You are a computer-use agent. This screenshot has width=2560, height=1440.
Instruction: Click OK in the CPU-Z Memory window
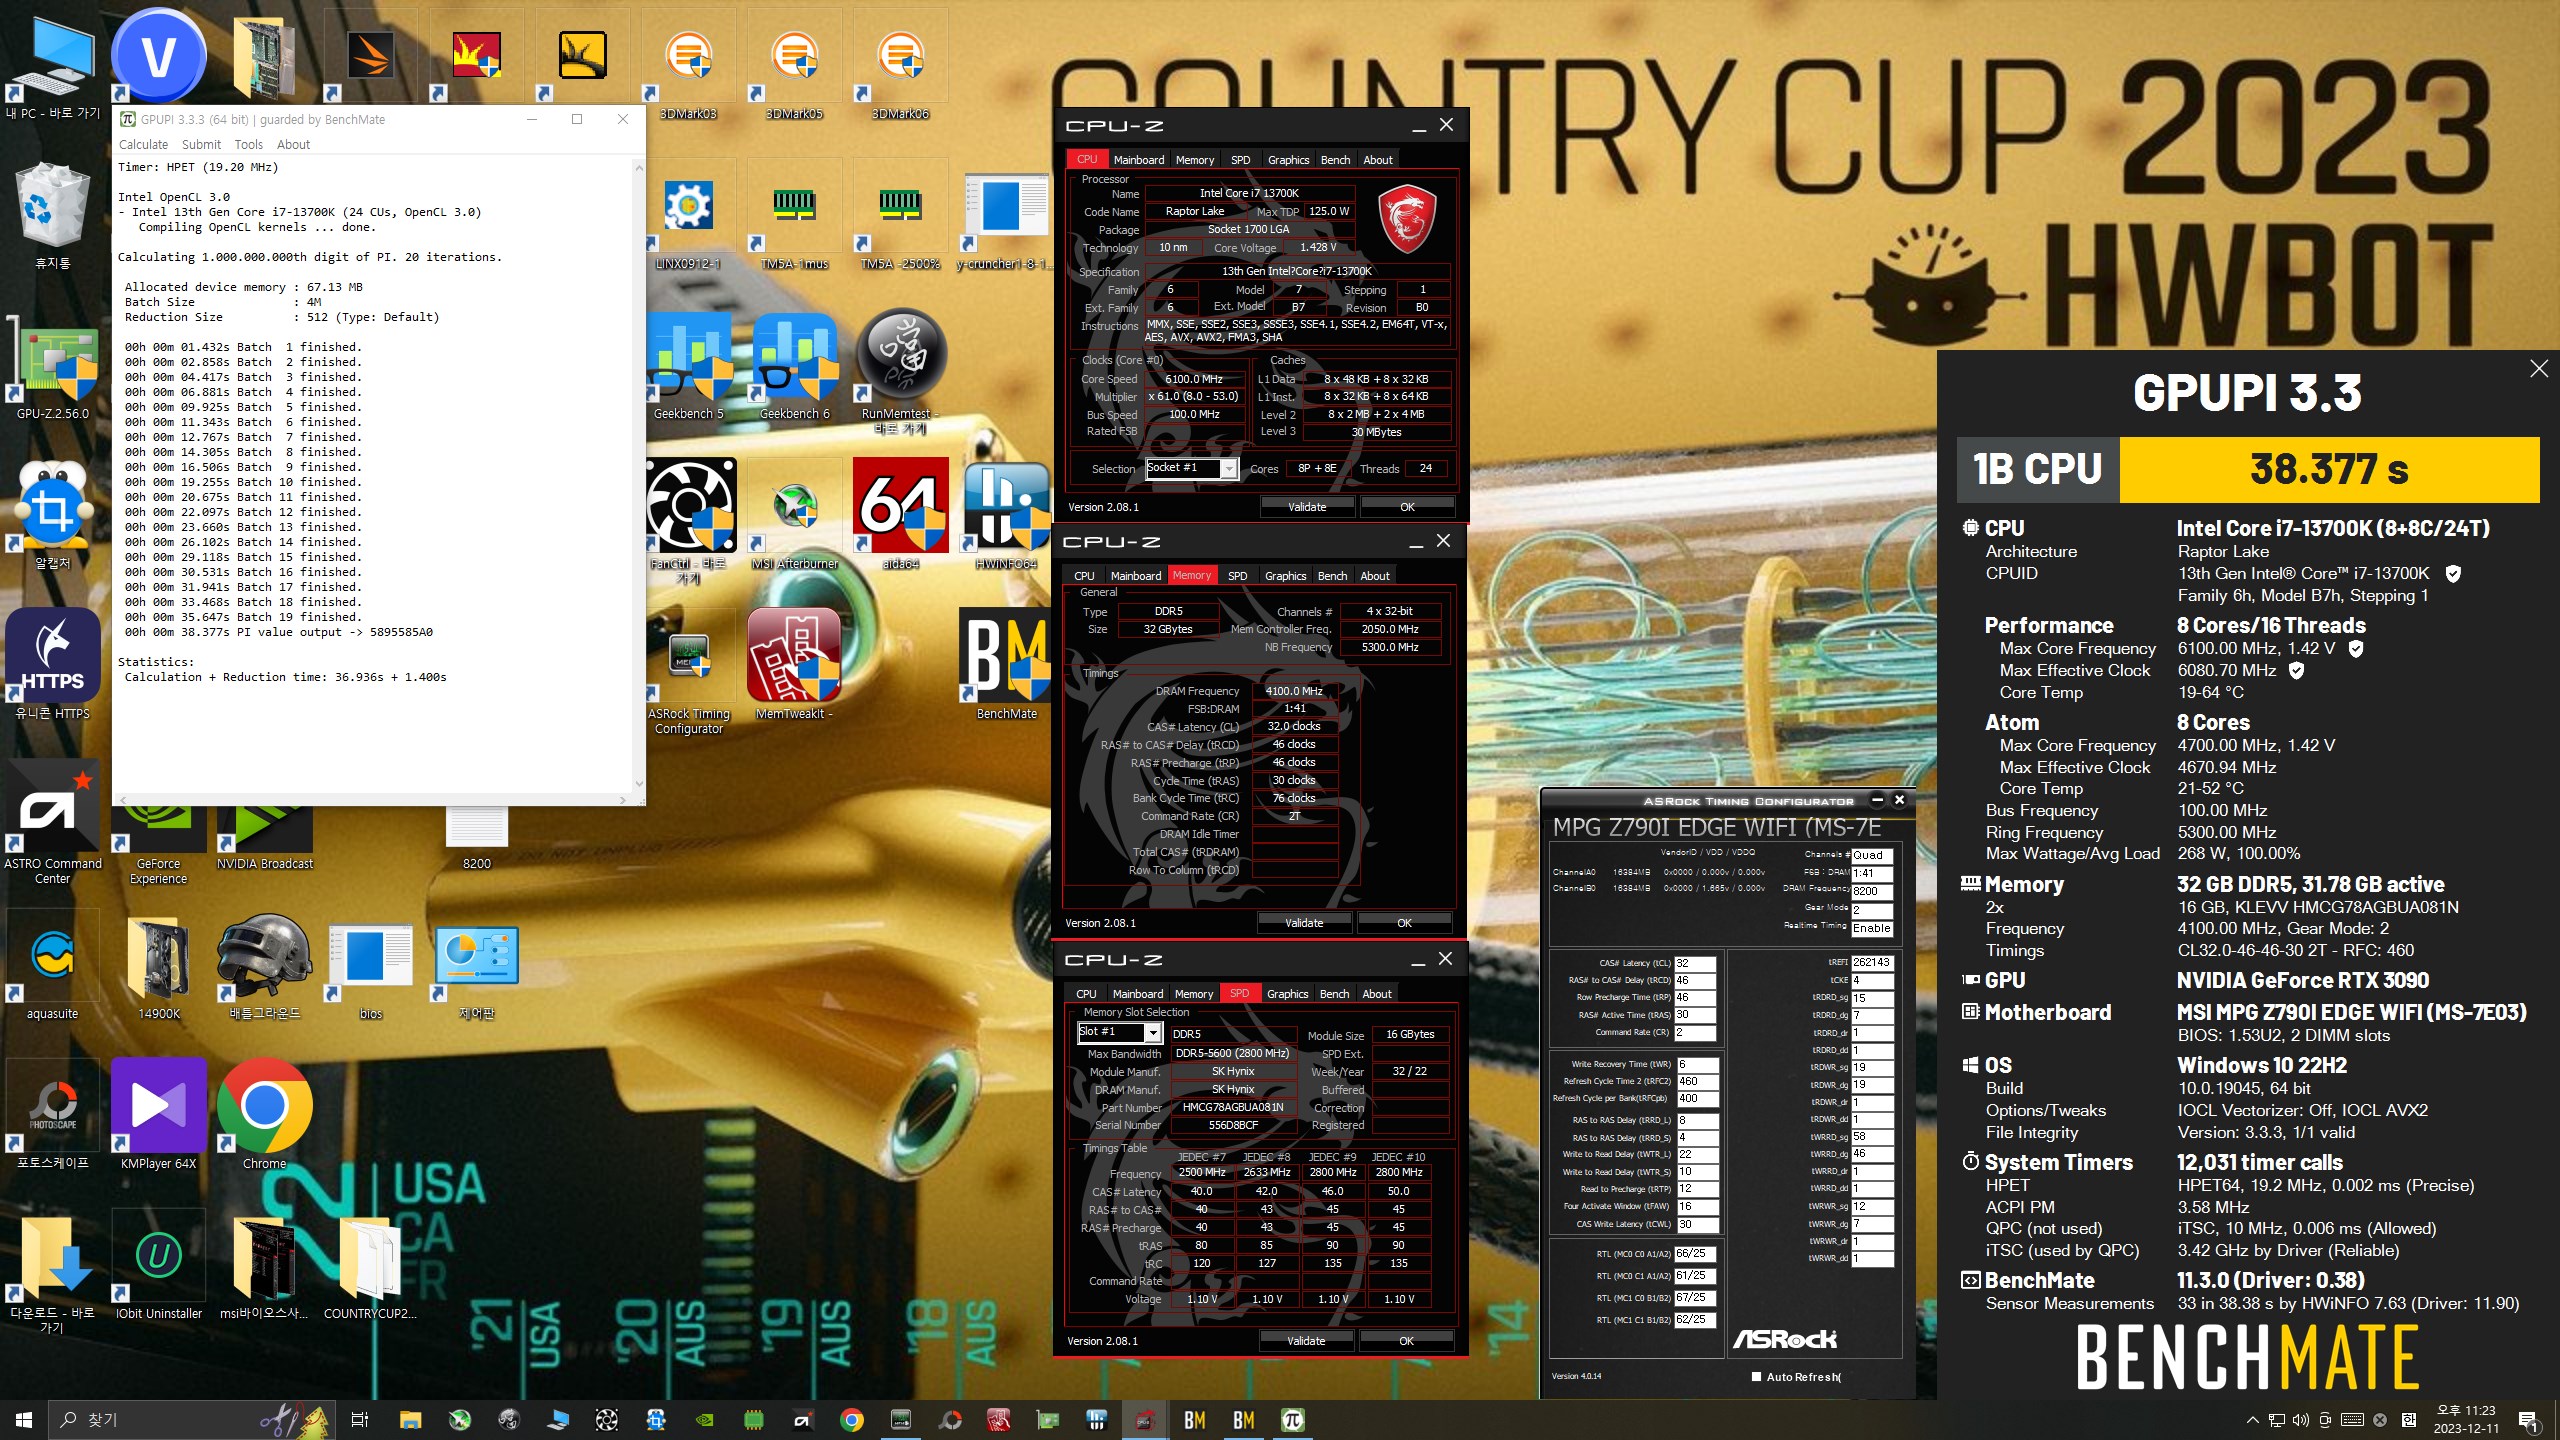[x=1404, y=923]
